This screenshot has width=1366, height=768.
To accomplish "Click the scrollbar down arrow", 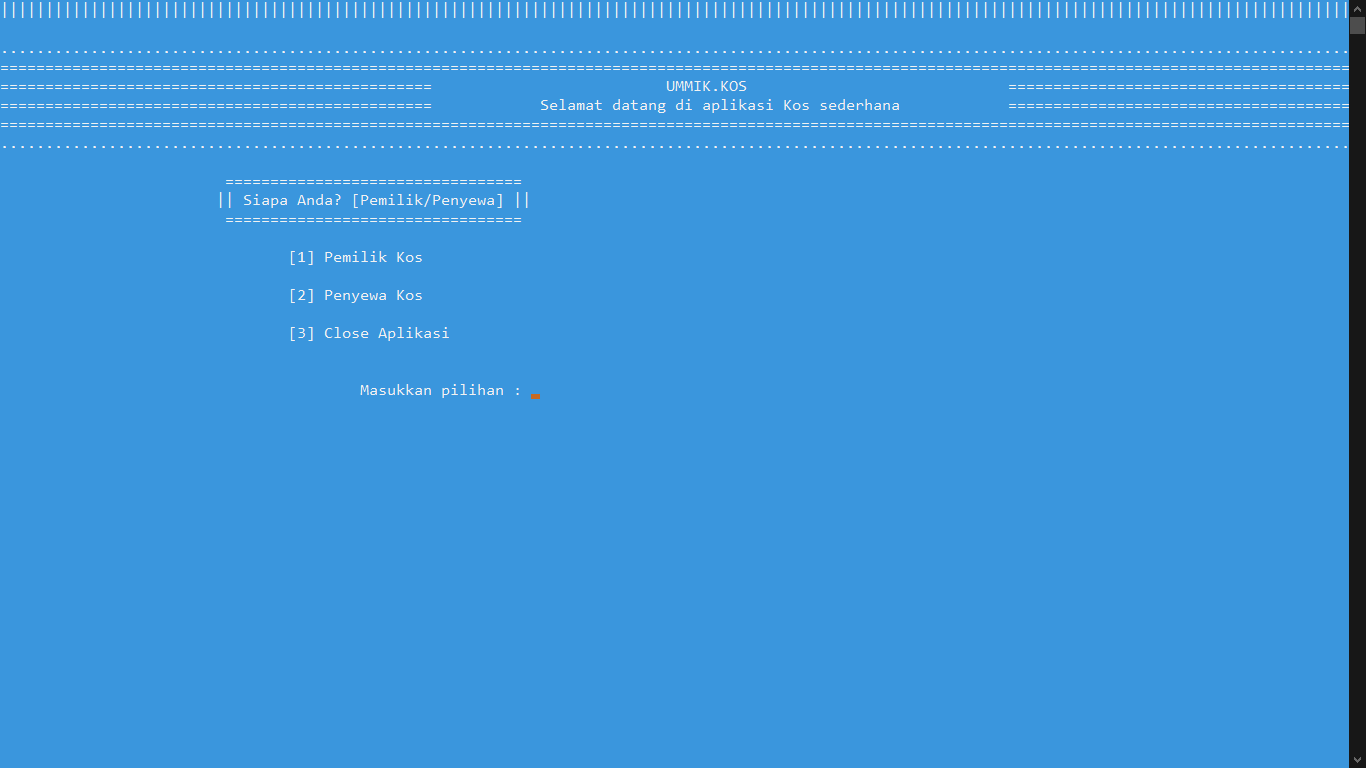I will point(1359,760).
